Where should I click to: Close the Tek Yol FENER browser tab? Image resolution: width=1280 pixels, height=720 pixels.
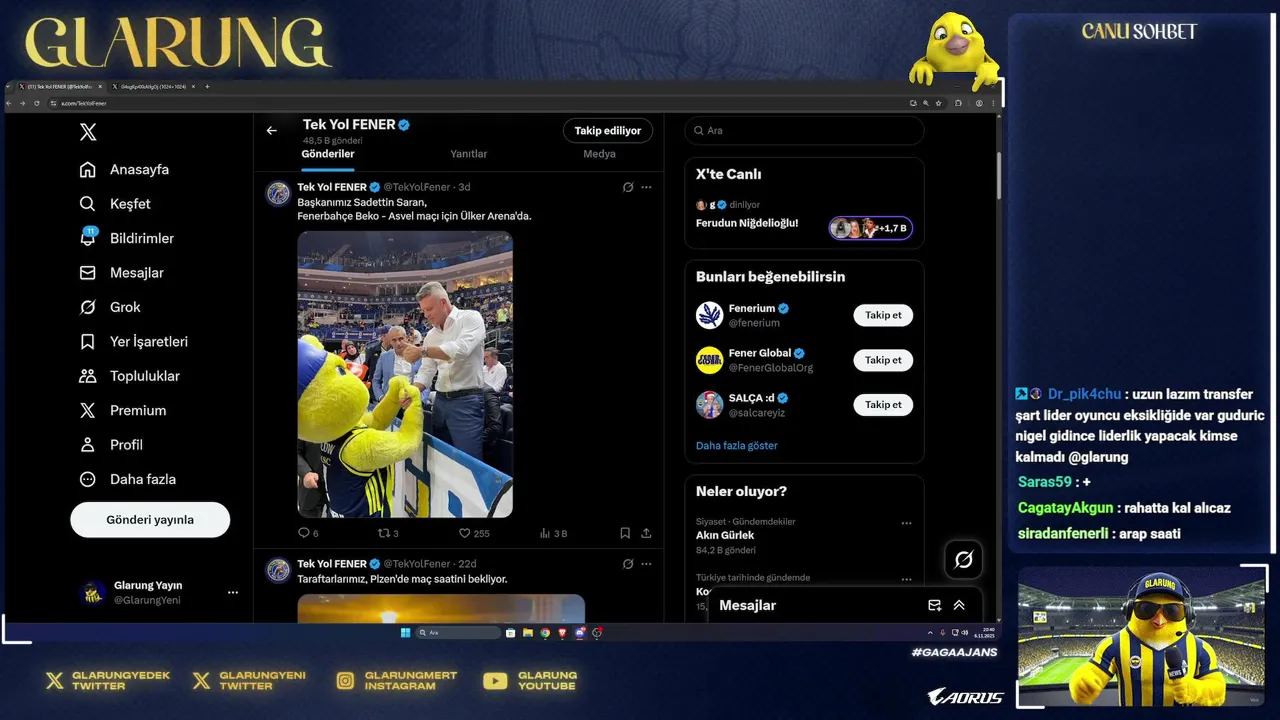pyautogui.click(x=100, y=87)
